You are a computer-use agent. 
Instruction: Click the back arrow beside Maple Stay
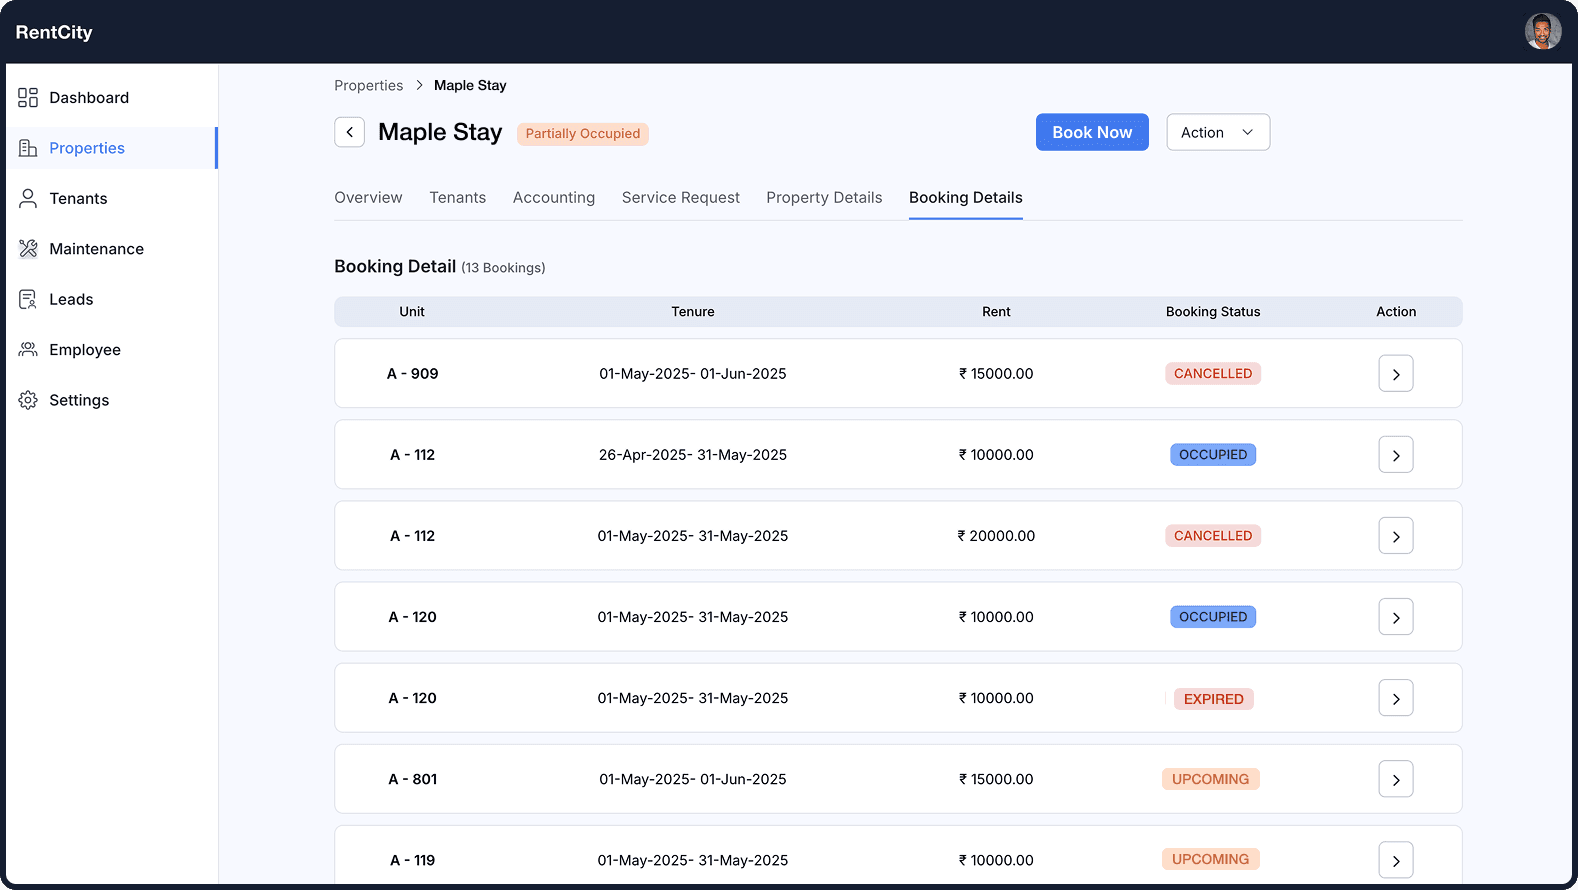click(349, 132)
